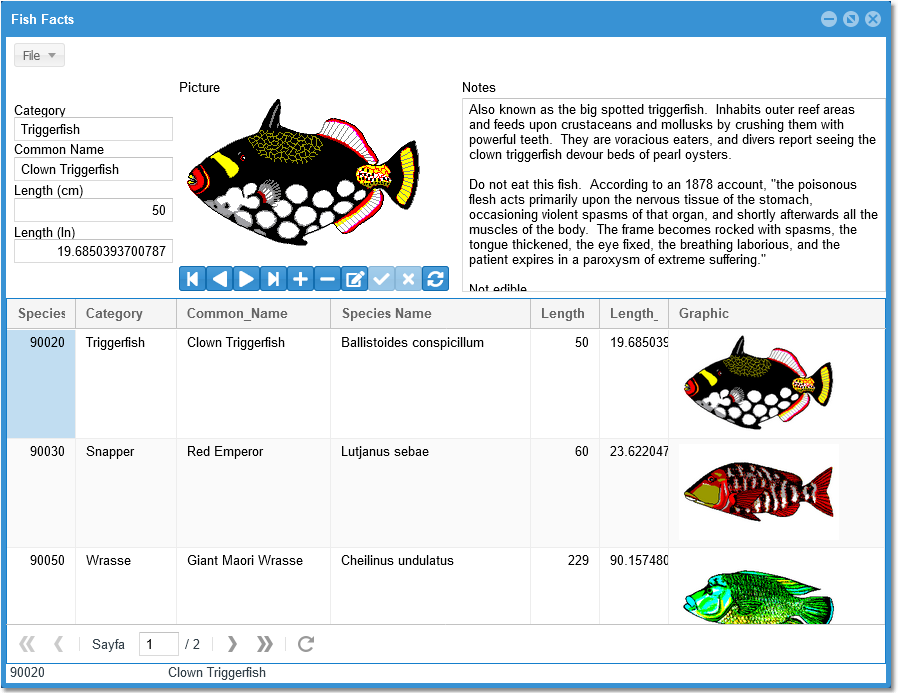
Task: Click the previous record navigator button
Action: coord(219,279)
